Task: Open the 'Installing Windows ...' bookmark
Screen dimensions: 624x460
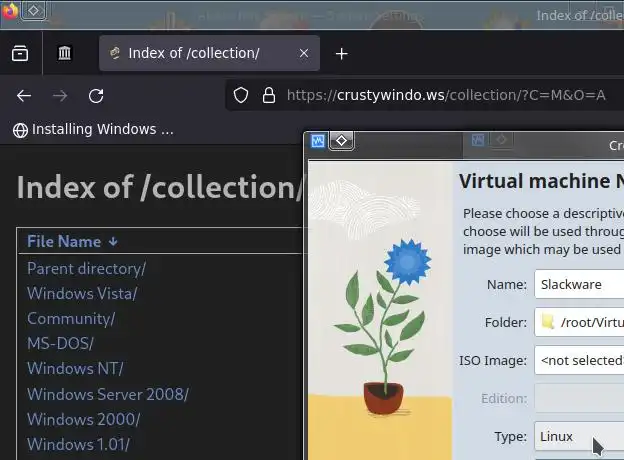Action: coord(93,130)
